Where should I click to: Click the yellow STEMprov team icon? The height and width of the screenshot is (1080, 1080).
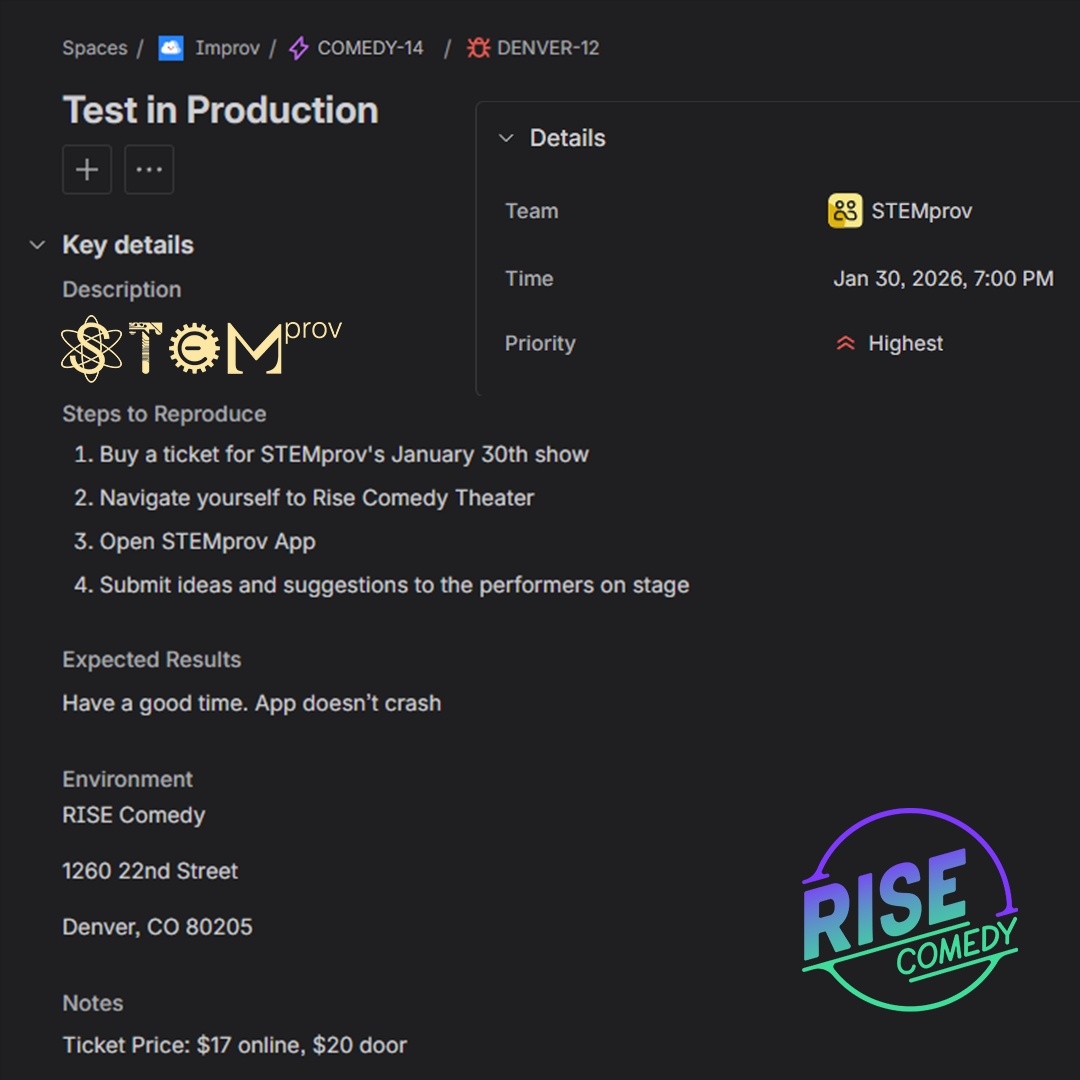(x=845, y=211)
